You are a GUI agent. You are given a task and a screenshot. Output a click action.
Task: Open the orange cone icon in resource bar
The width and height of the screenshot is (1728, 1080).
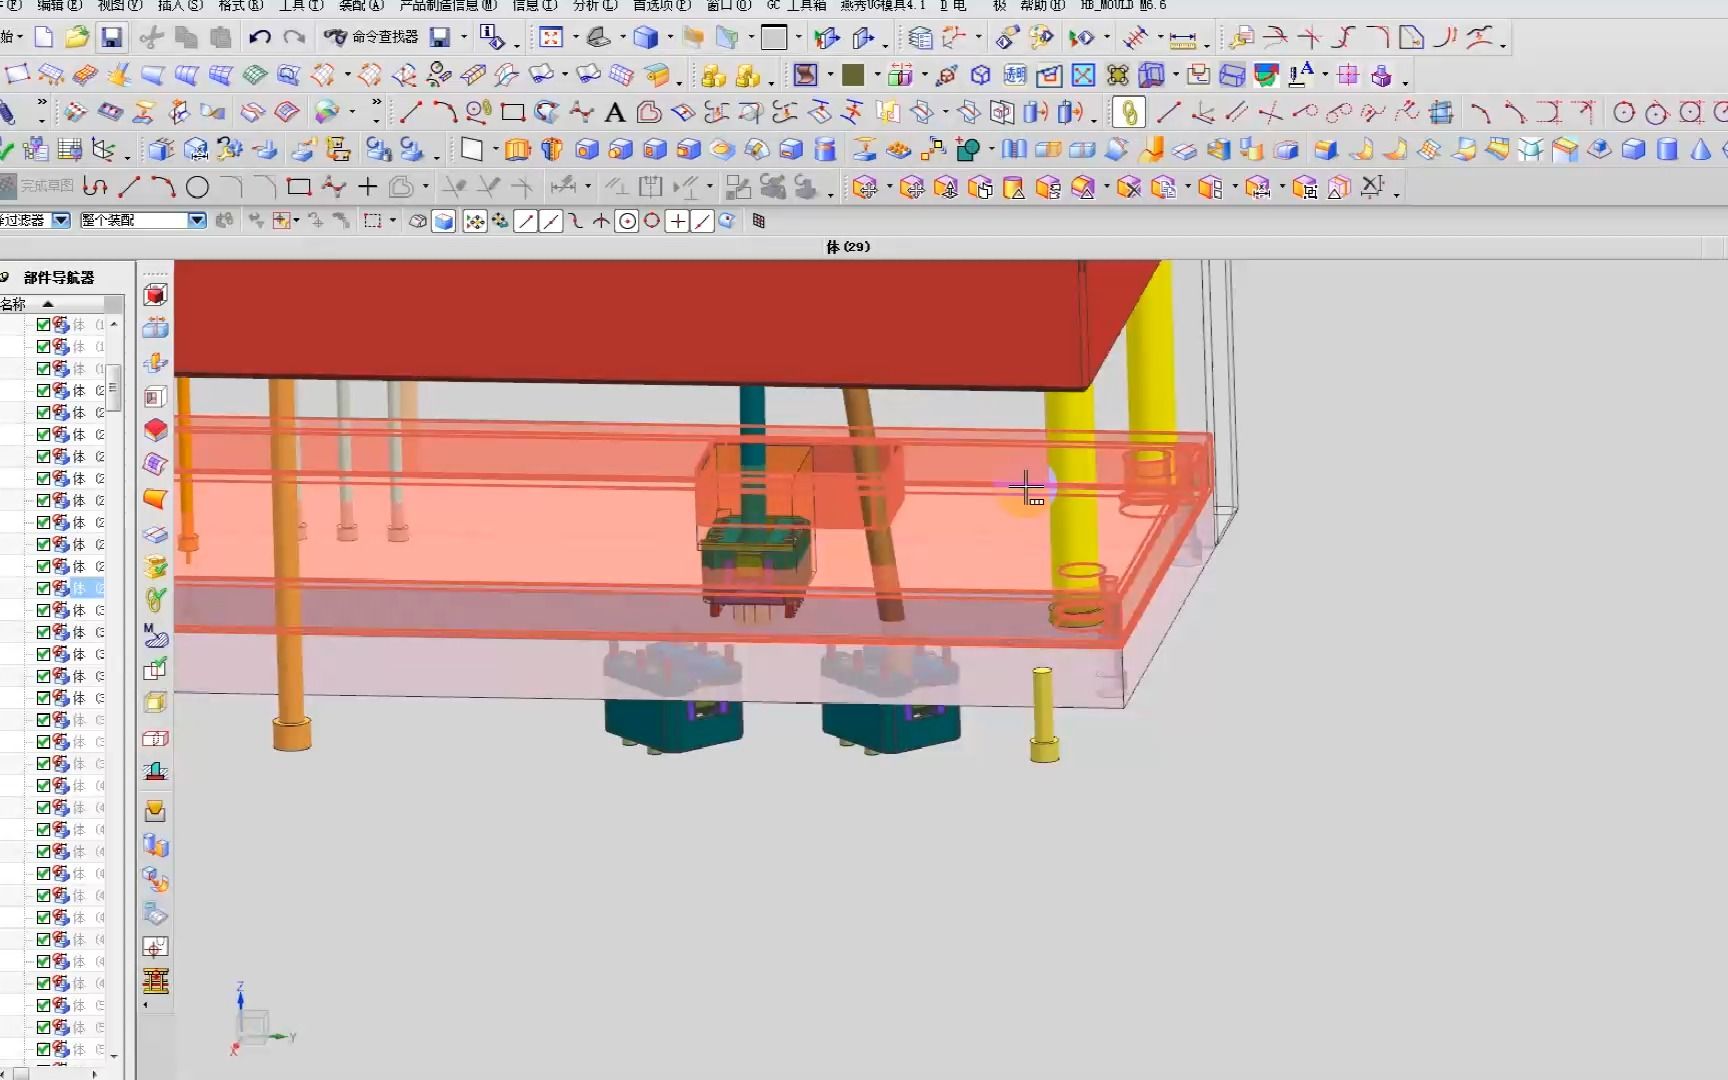(155, 498)
